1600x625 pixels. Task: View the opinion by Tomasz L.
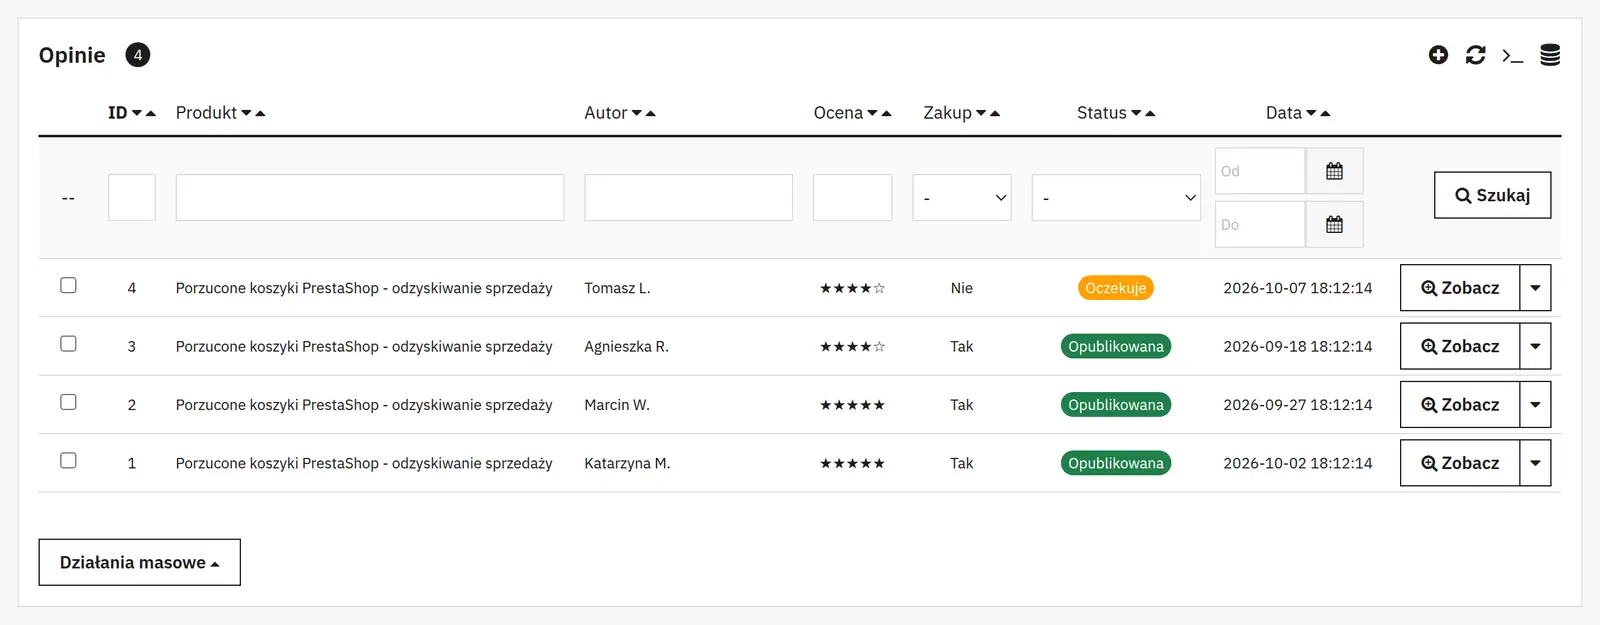tap(1460, 288)
